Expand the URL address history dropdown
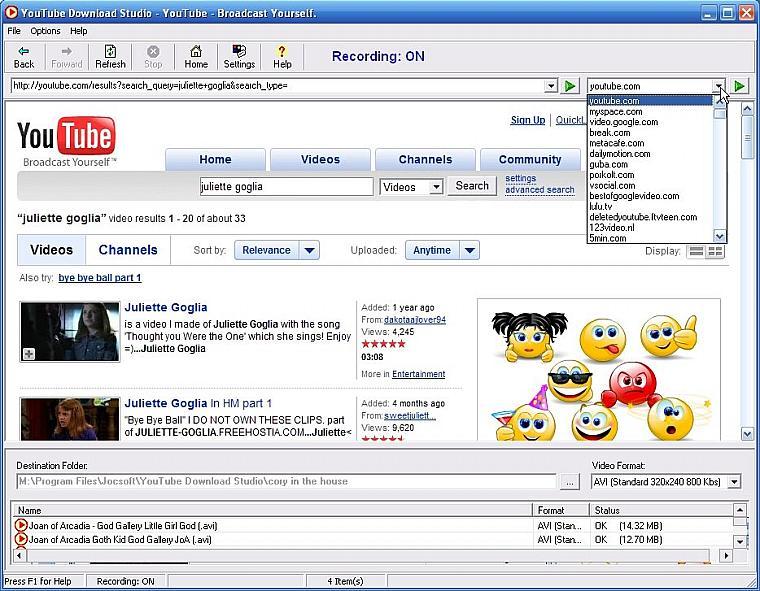The image size is (760, 591). (551, 86)
